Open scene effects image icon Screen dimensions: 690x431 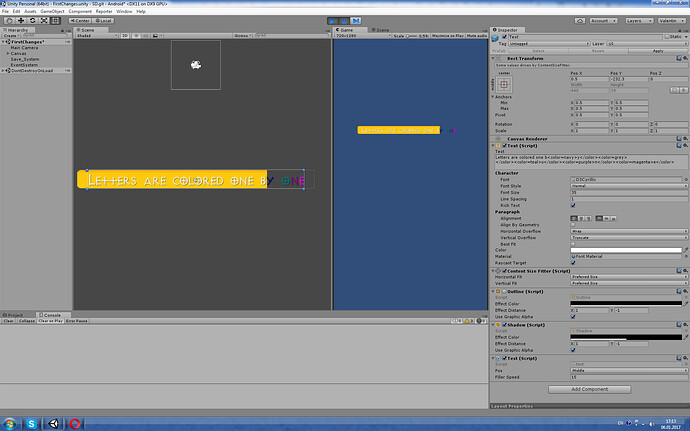click(x=155, y=36)
